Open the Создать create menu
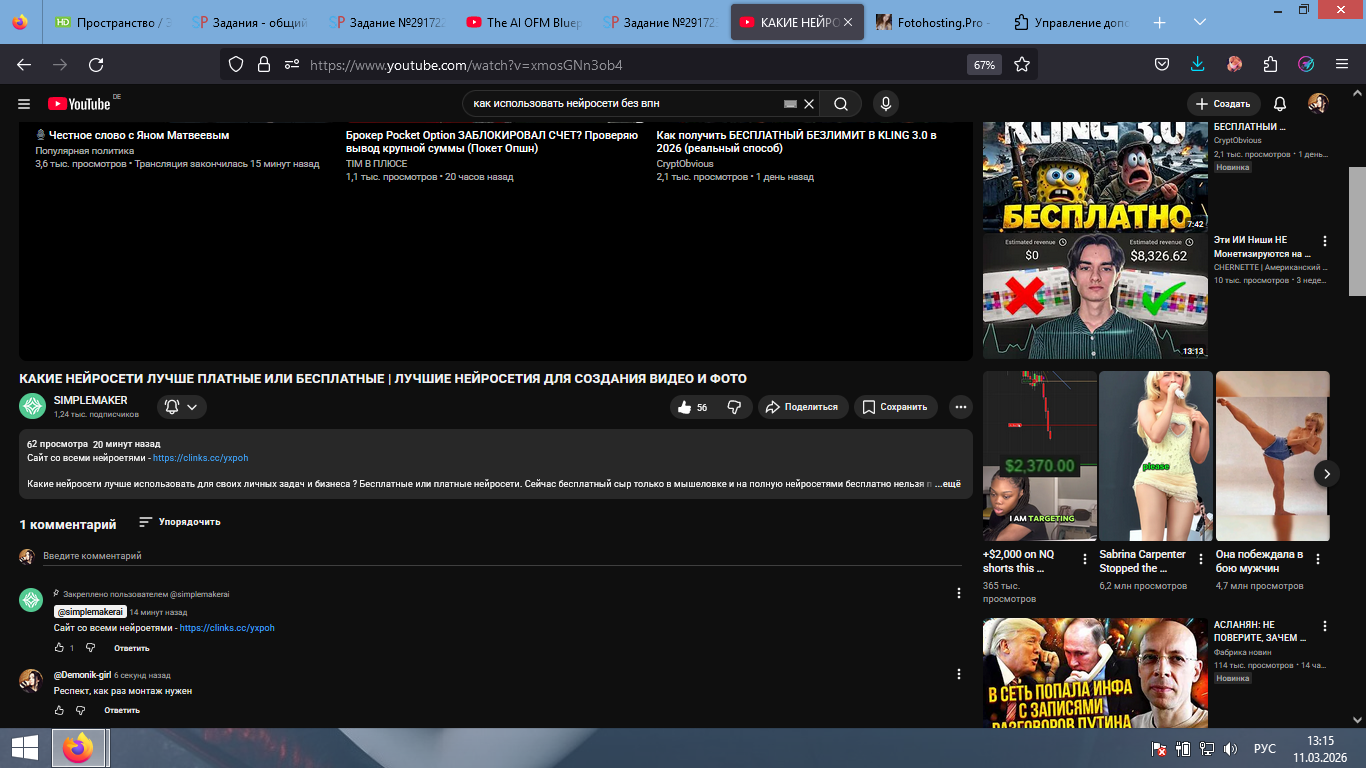 pos(1223,104)
